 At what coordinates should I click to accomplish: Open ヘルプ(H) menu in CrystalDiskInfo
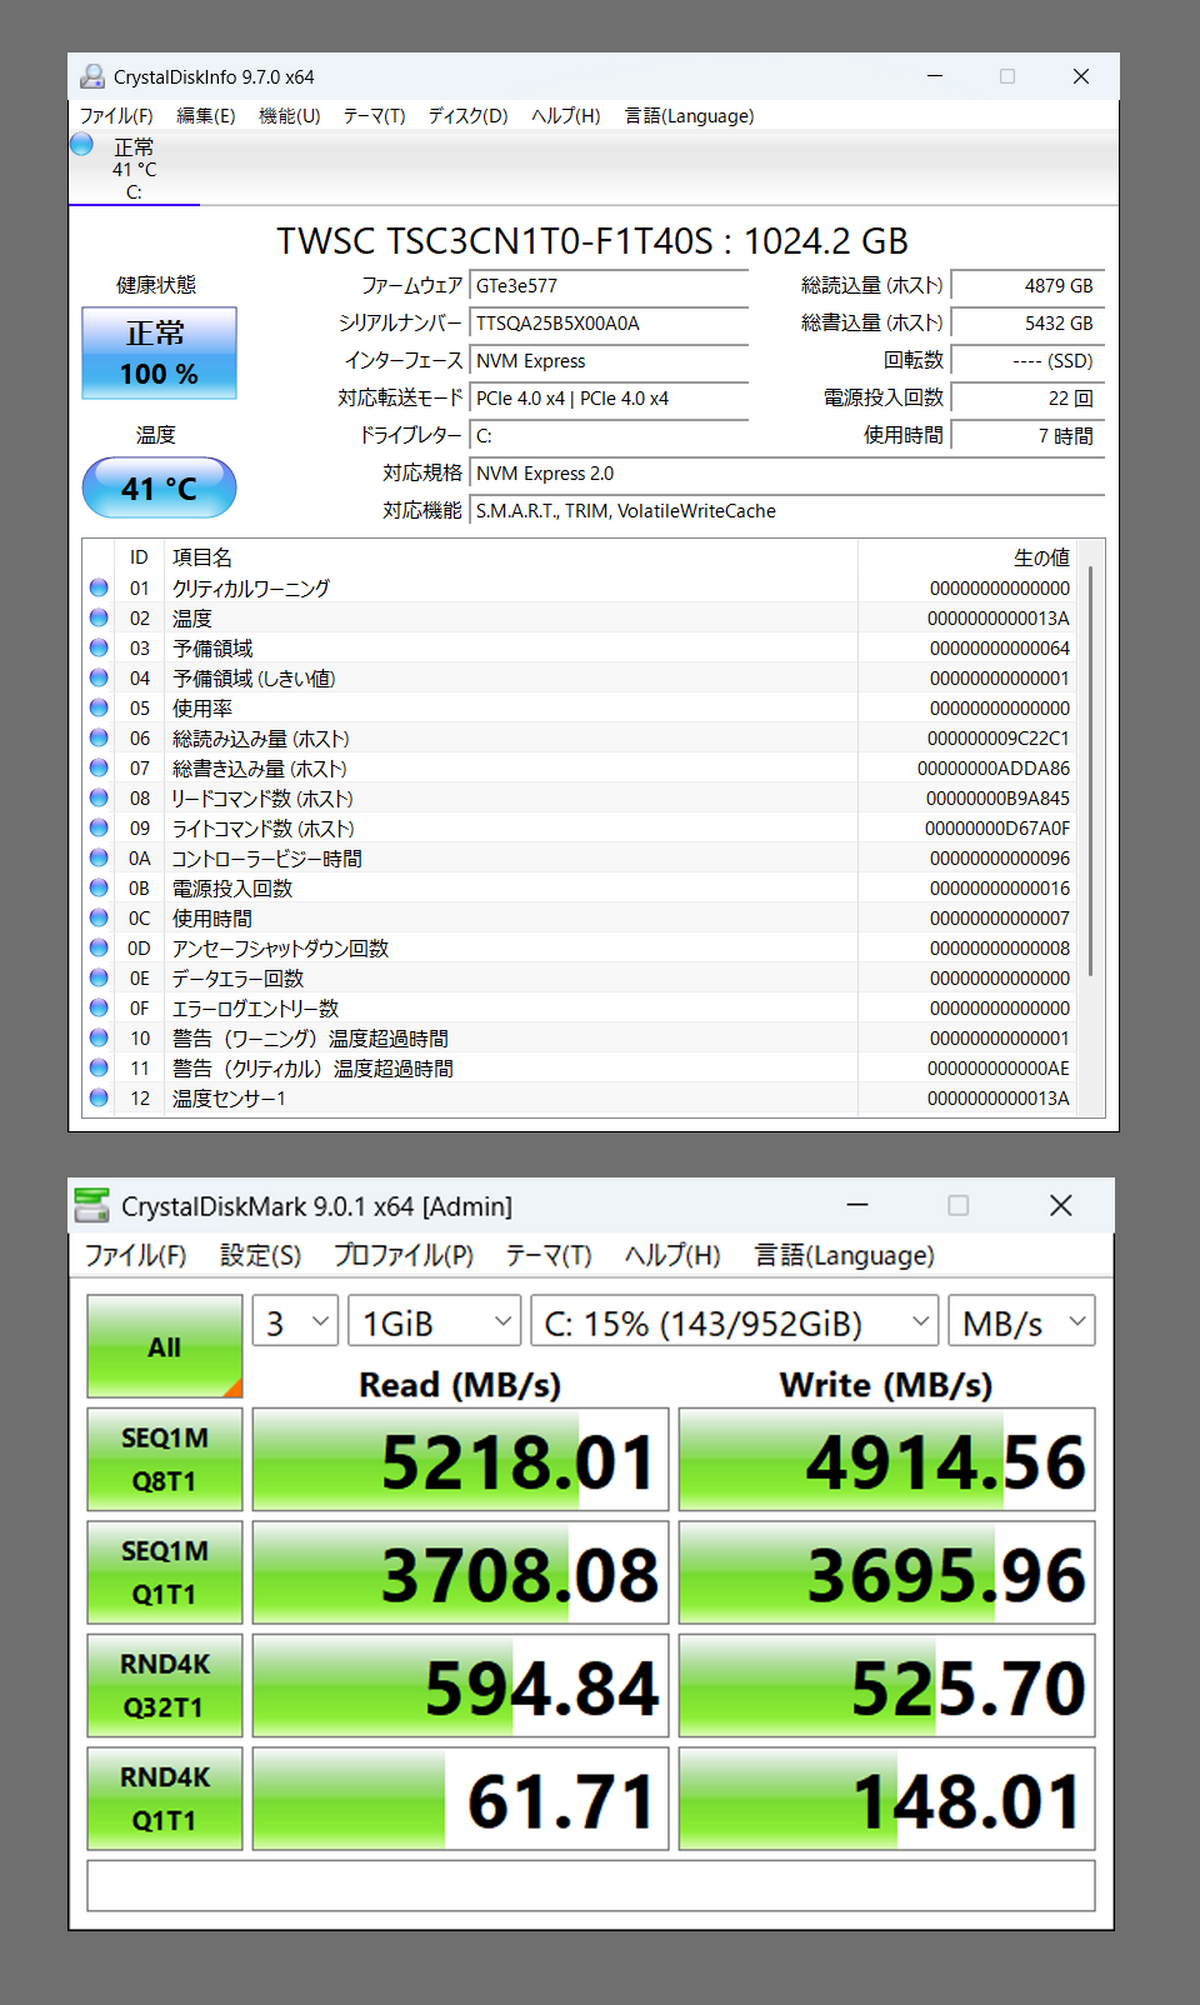click(566, 116)
